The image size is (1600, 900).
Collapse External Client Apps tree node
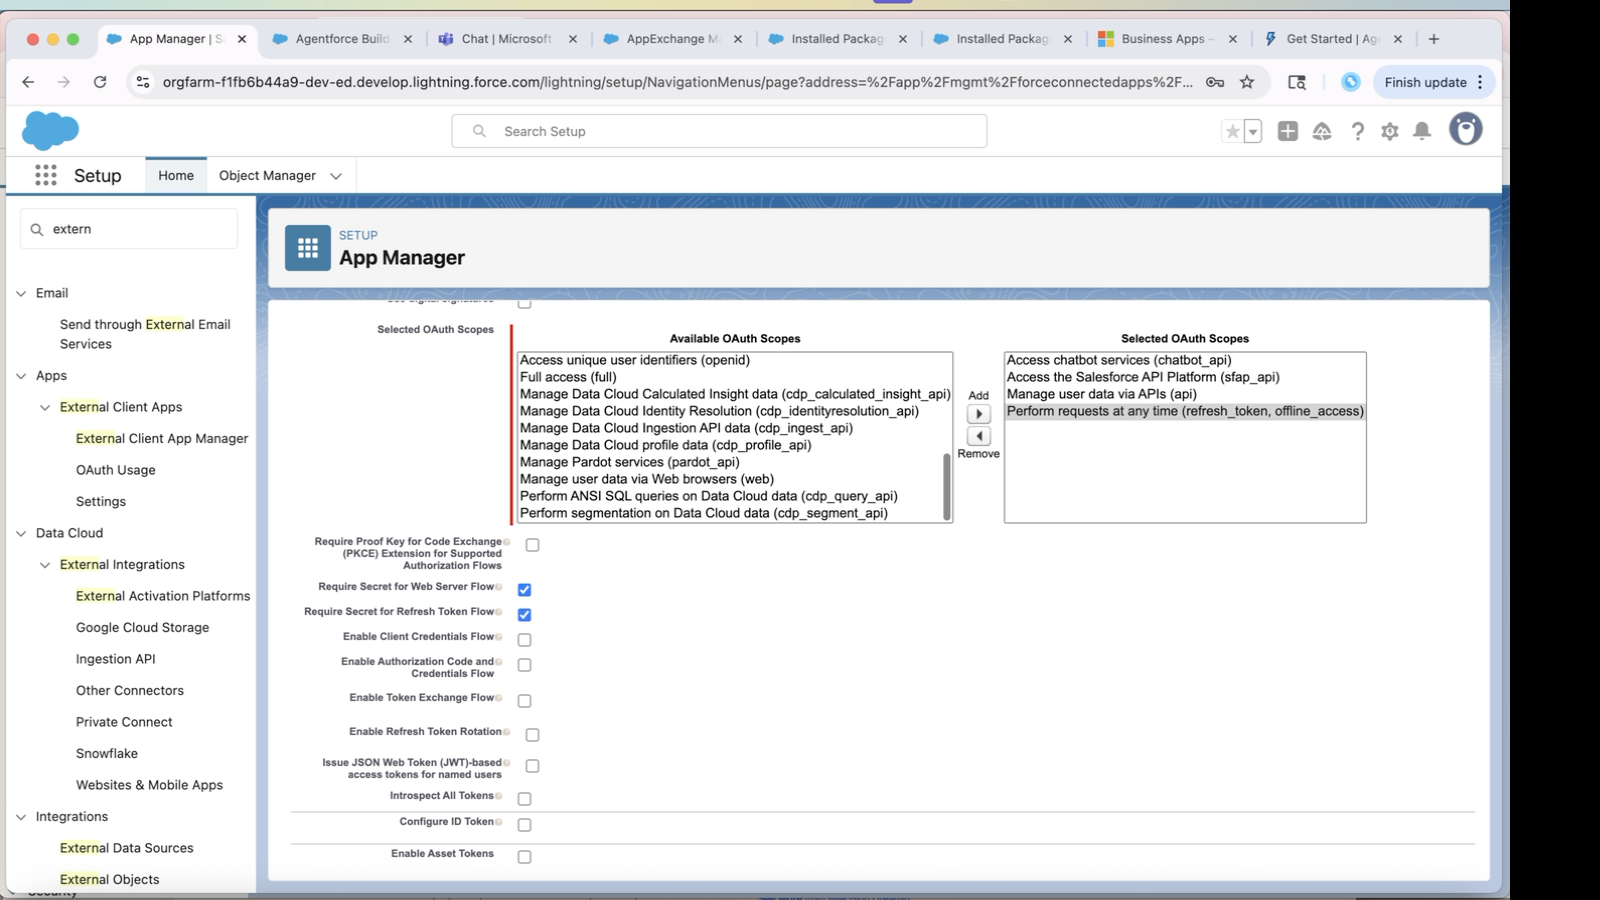pyautogui.click(x=45, y=407)
